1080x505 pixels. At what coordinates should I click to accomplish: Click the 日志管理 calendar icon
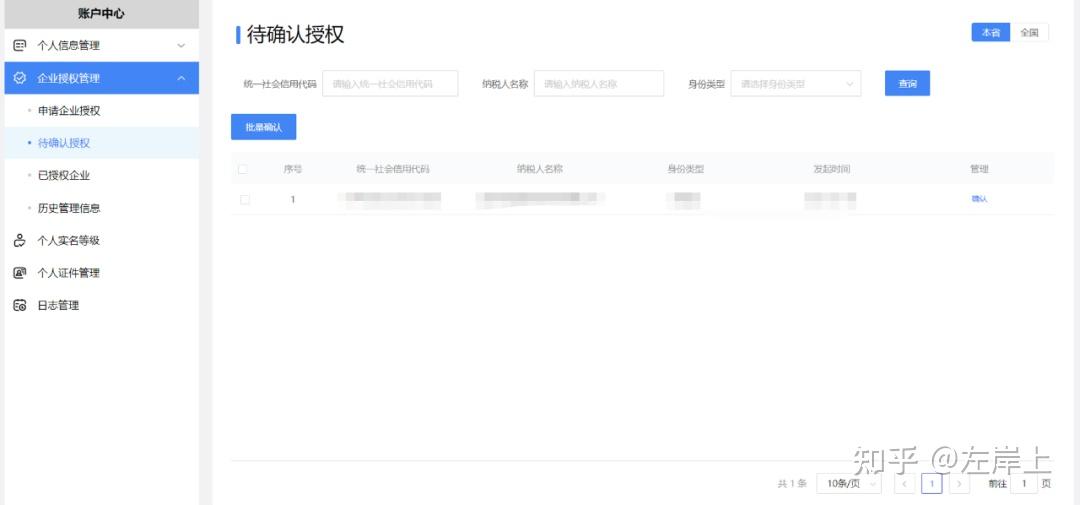pyautogui.click(x=20, y=305)
